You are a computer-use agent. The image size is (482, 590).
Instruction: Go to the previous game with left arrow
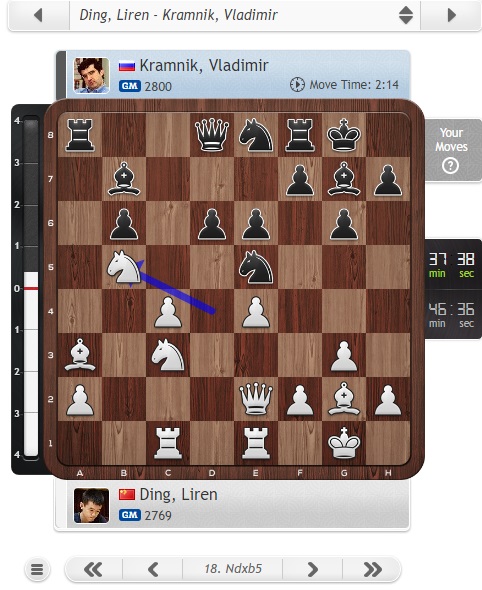[x=38, y=15]
